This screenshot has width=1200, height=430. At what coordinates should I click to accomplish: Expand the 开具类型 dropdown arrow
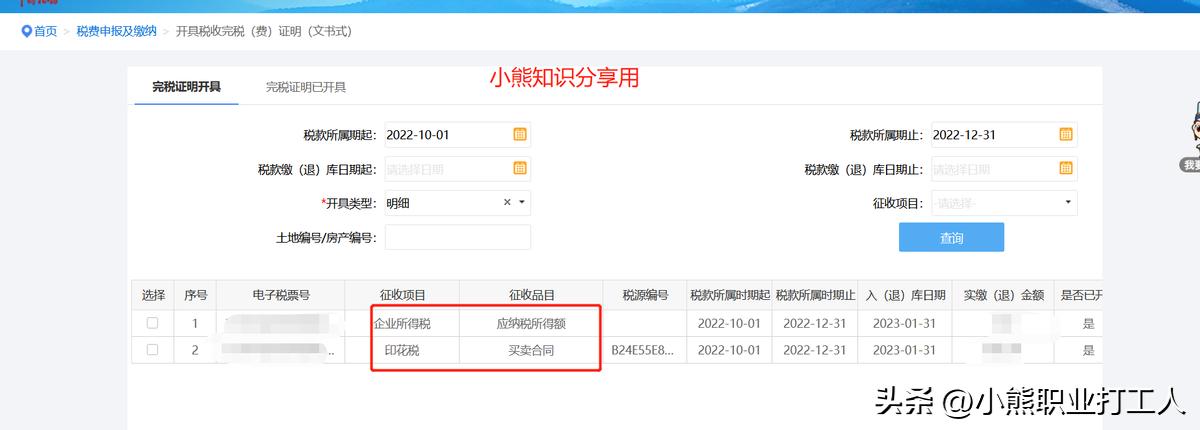click(x=521, y=203)
